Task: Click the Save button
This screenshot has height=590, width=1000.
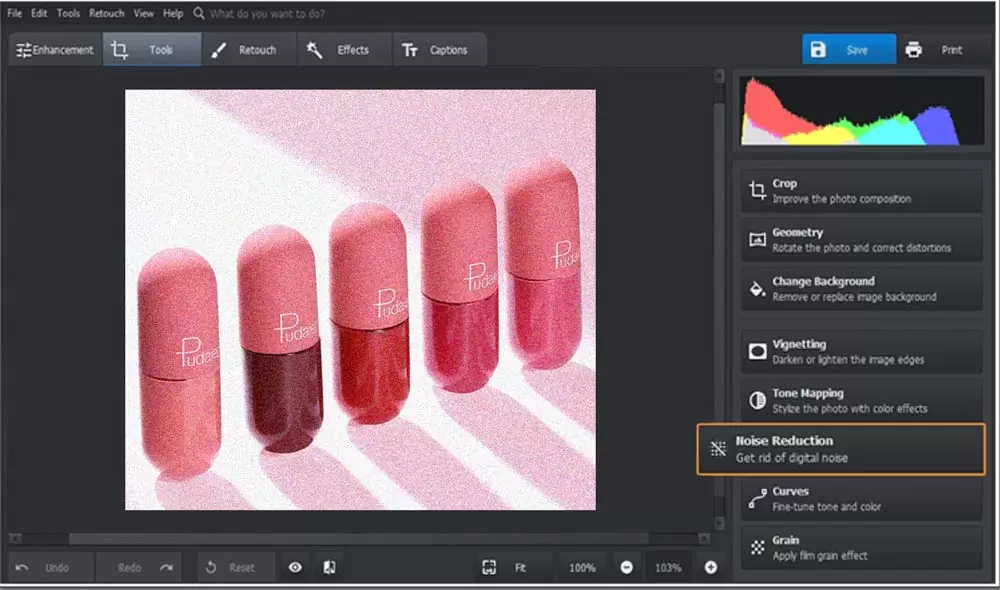Action: 849,50
